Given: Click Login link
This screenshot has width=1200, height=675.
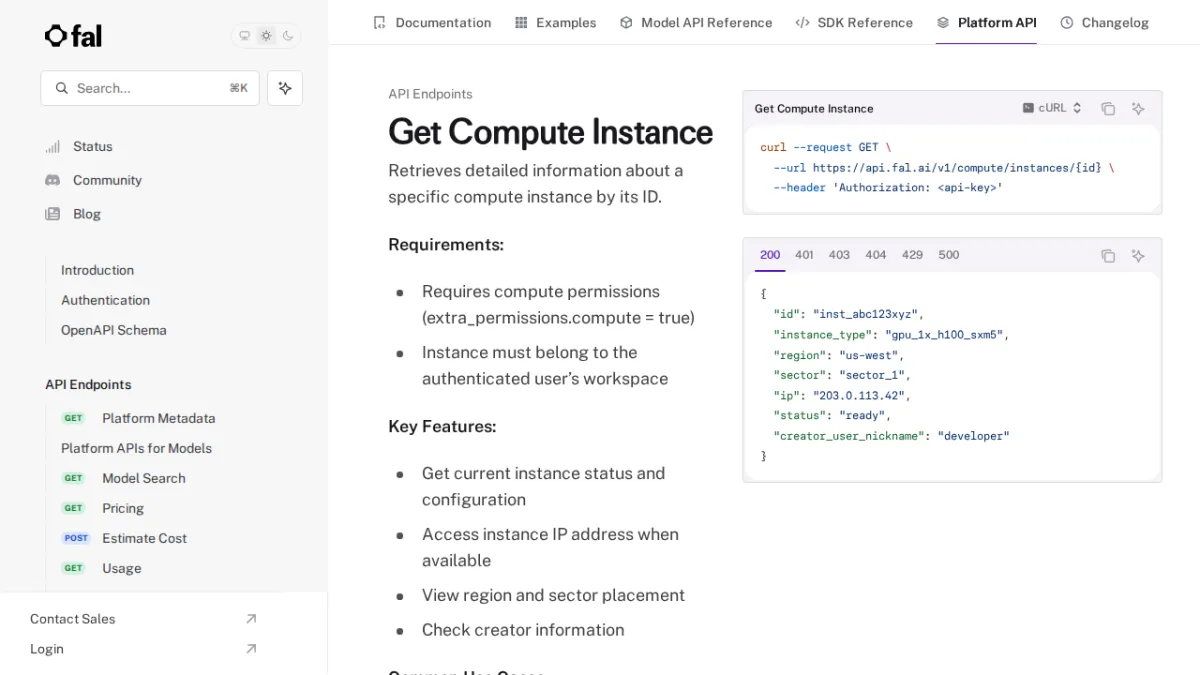Looking at the screenshot, I should coord(46,649).
